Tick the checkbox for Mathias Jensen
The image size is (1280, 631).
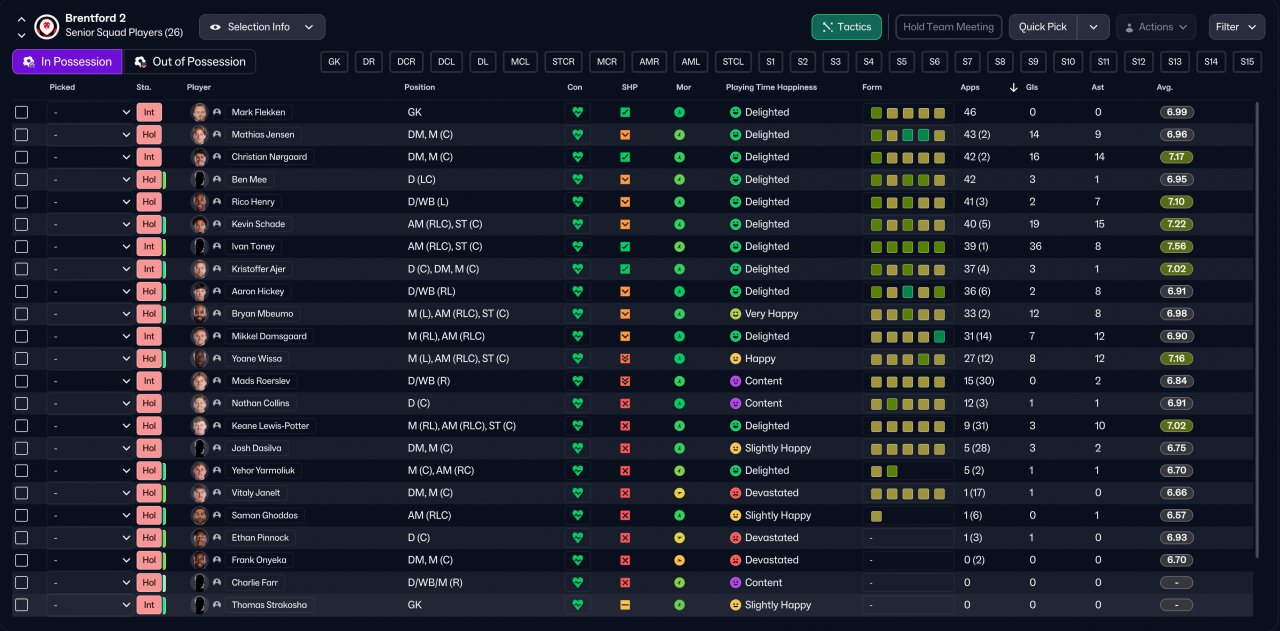pos(22,135)
